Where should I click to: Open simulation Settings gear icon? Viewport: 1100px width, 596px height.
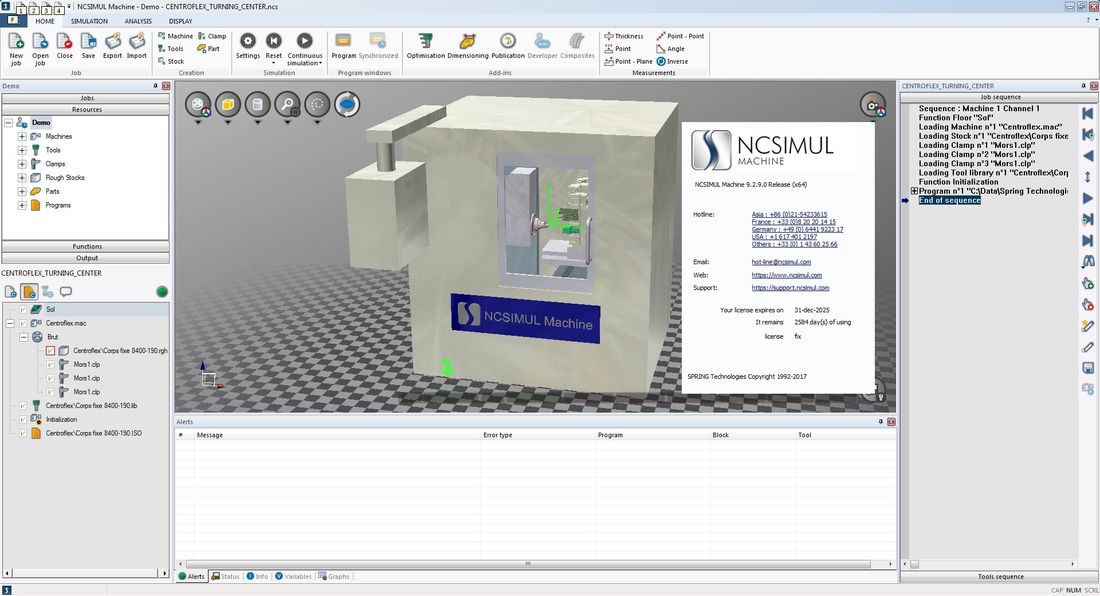coord(248,41)
